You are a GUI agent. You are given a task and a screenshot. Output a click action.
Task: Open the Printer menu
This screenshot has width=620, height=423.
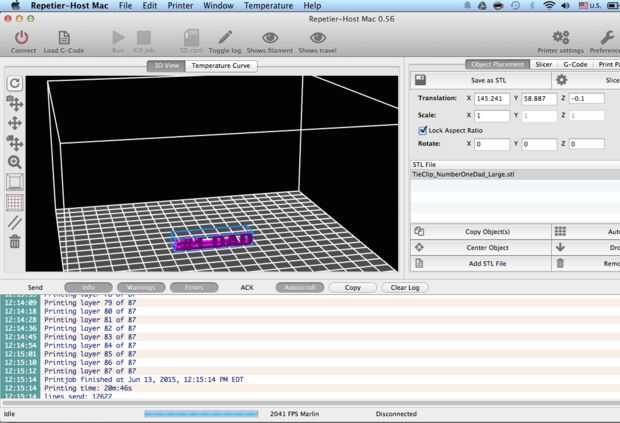(x=180, y=6)
